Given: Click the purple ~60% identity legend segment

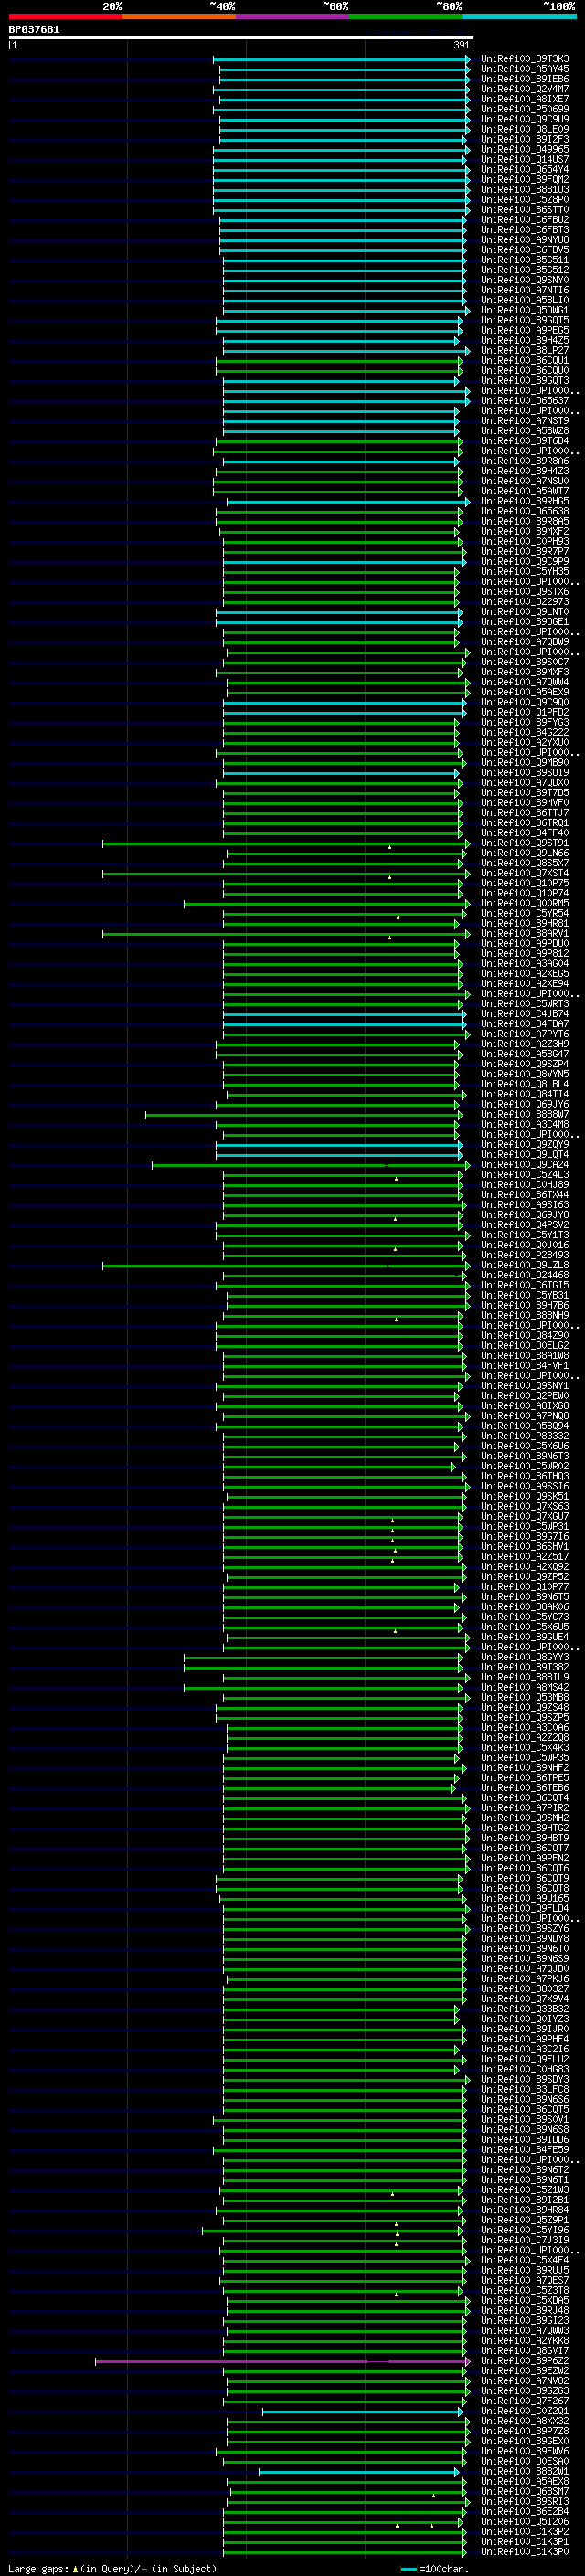Looking at the screenshot, I should 293,16.
